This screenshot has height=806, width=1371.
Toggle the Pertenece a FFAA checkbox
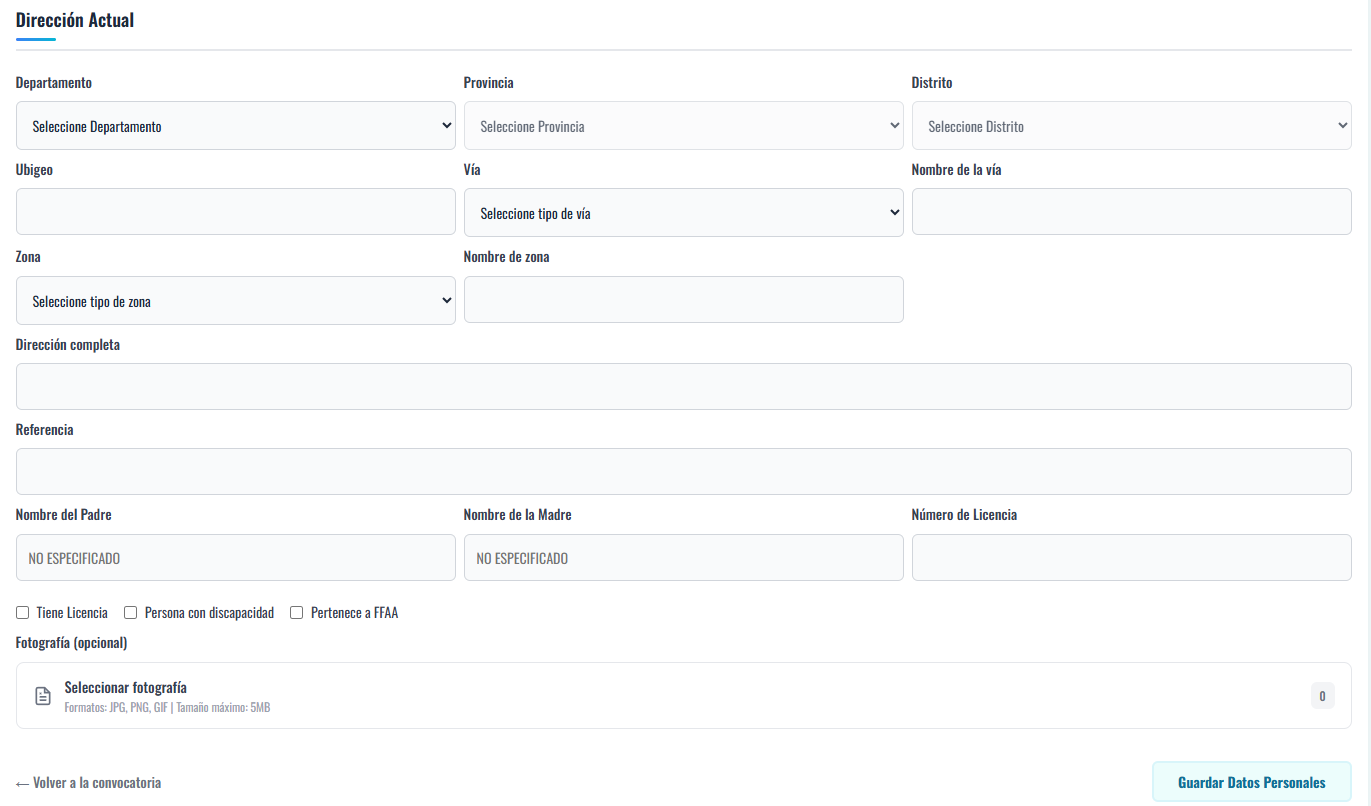pos(296,613)
